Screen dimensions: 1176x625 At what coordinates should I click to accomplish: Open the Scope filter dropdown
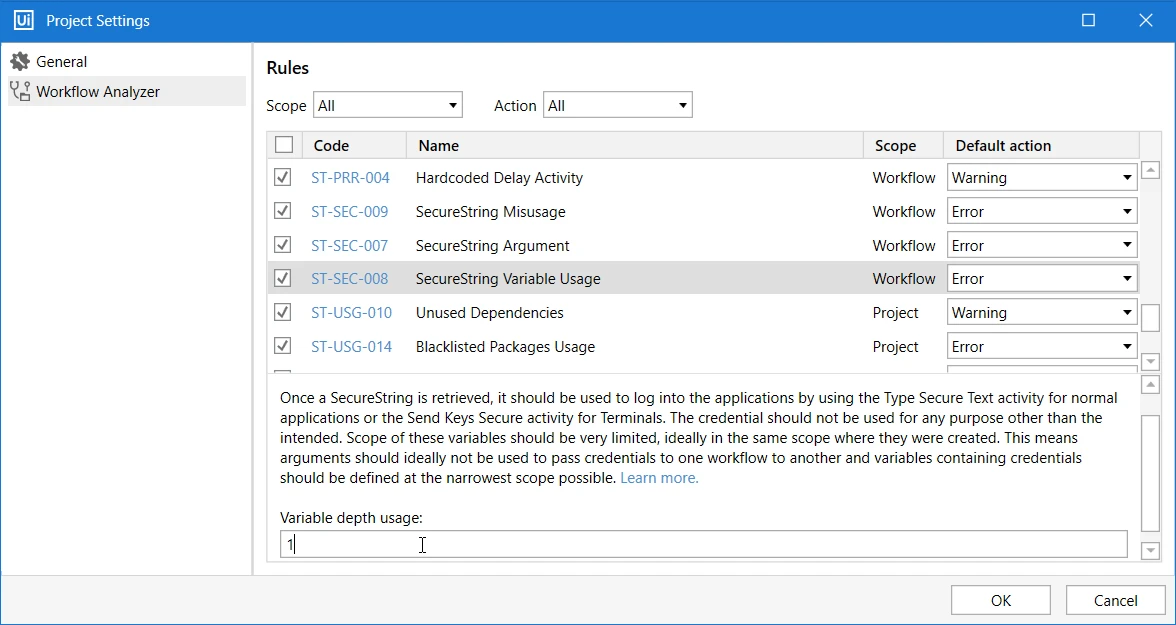pyautogui.click(x=388, y=106)
